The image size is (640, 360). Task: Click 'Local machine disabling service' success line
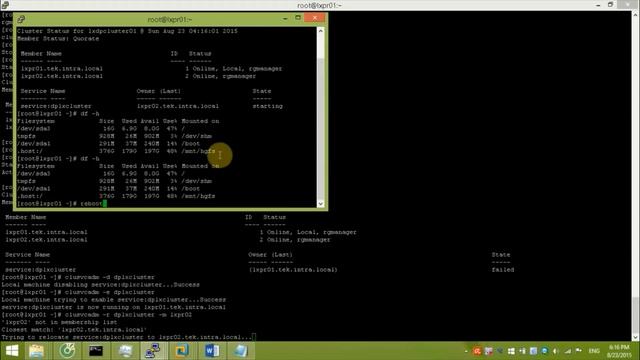click(x=100, y=284)
